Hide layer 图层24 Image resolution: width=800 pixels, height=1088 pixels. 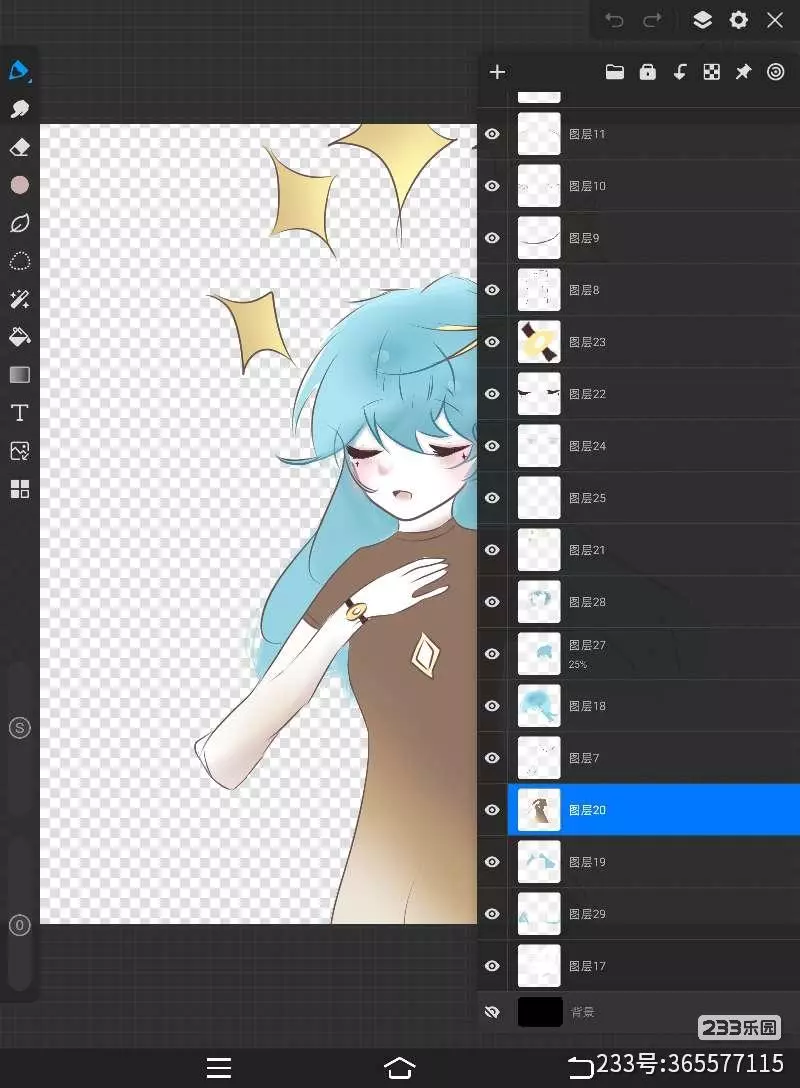pyautogui.click(x=492, y=445)
